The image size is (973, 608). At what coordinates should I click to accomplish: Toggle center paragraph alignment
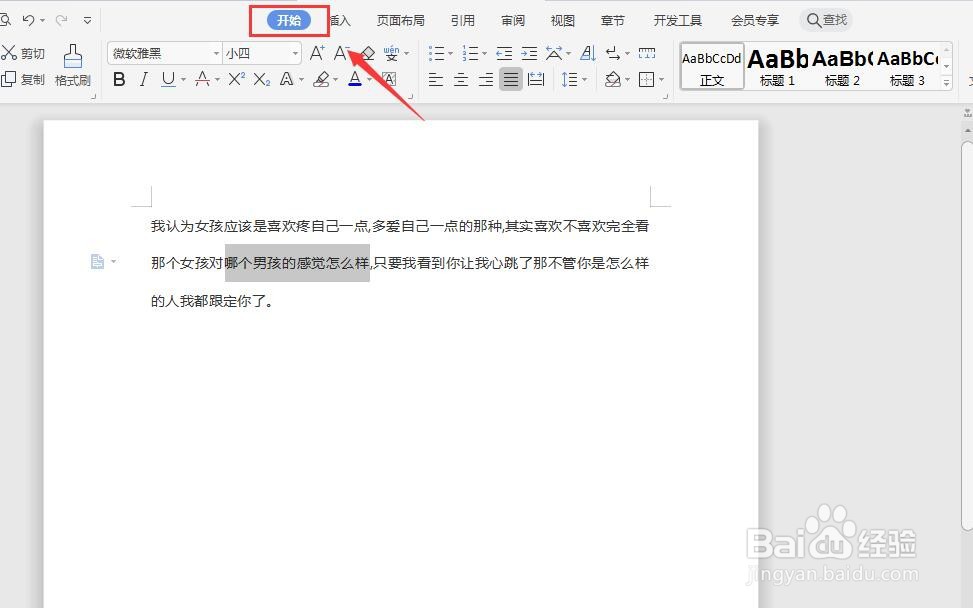point(460,79)
